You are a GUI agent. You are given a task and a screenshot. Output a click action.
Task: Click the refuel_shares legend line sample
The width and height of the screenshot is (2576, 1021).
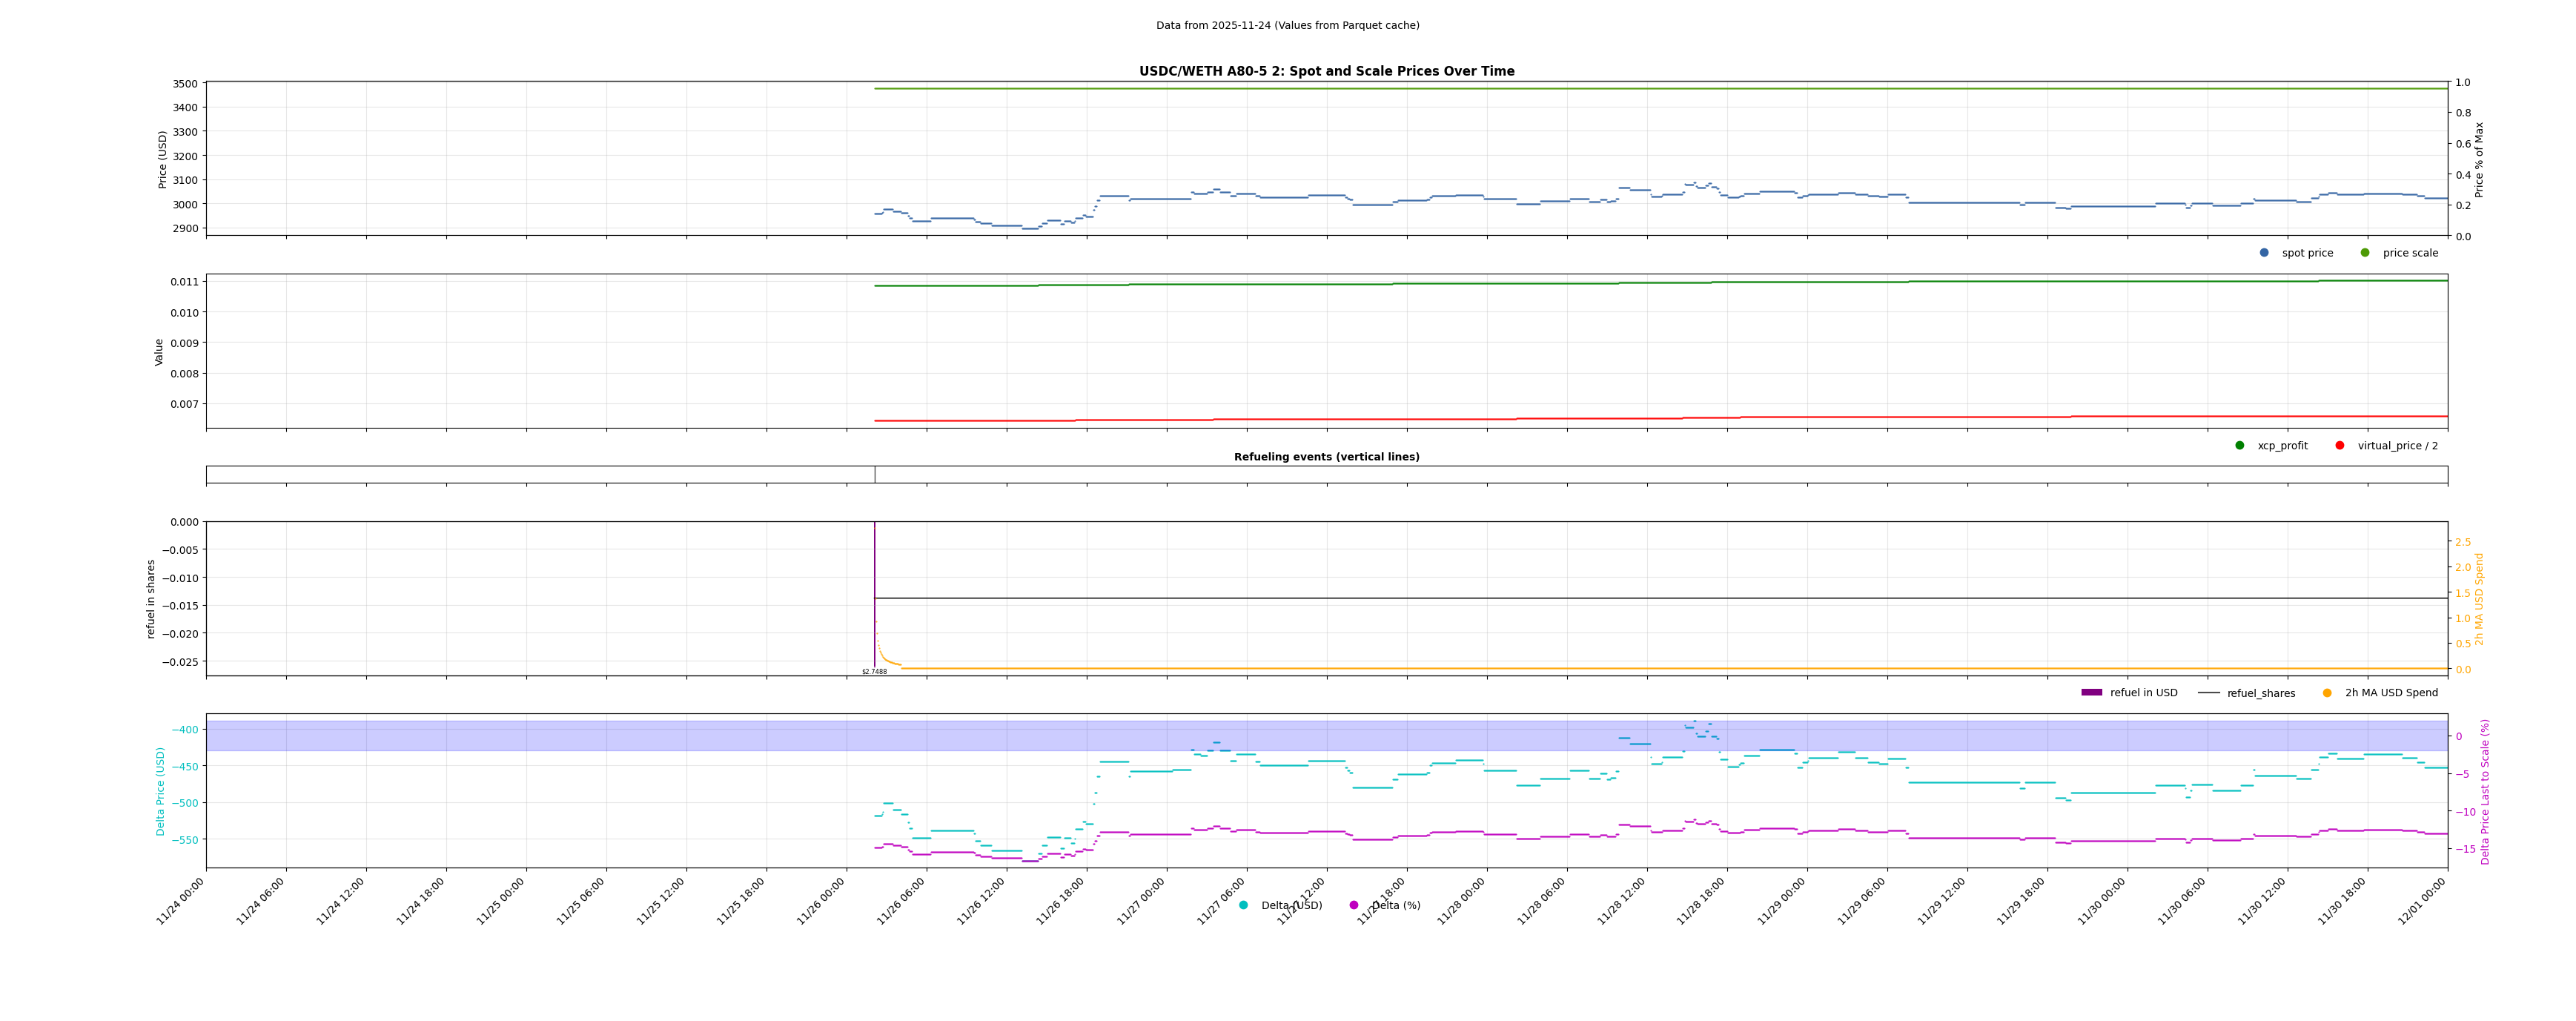pos(2208,693)
